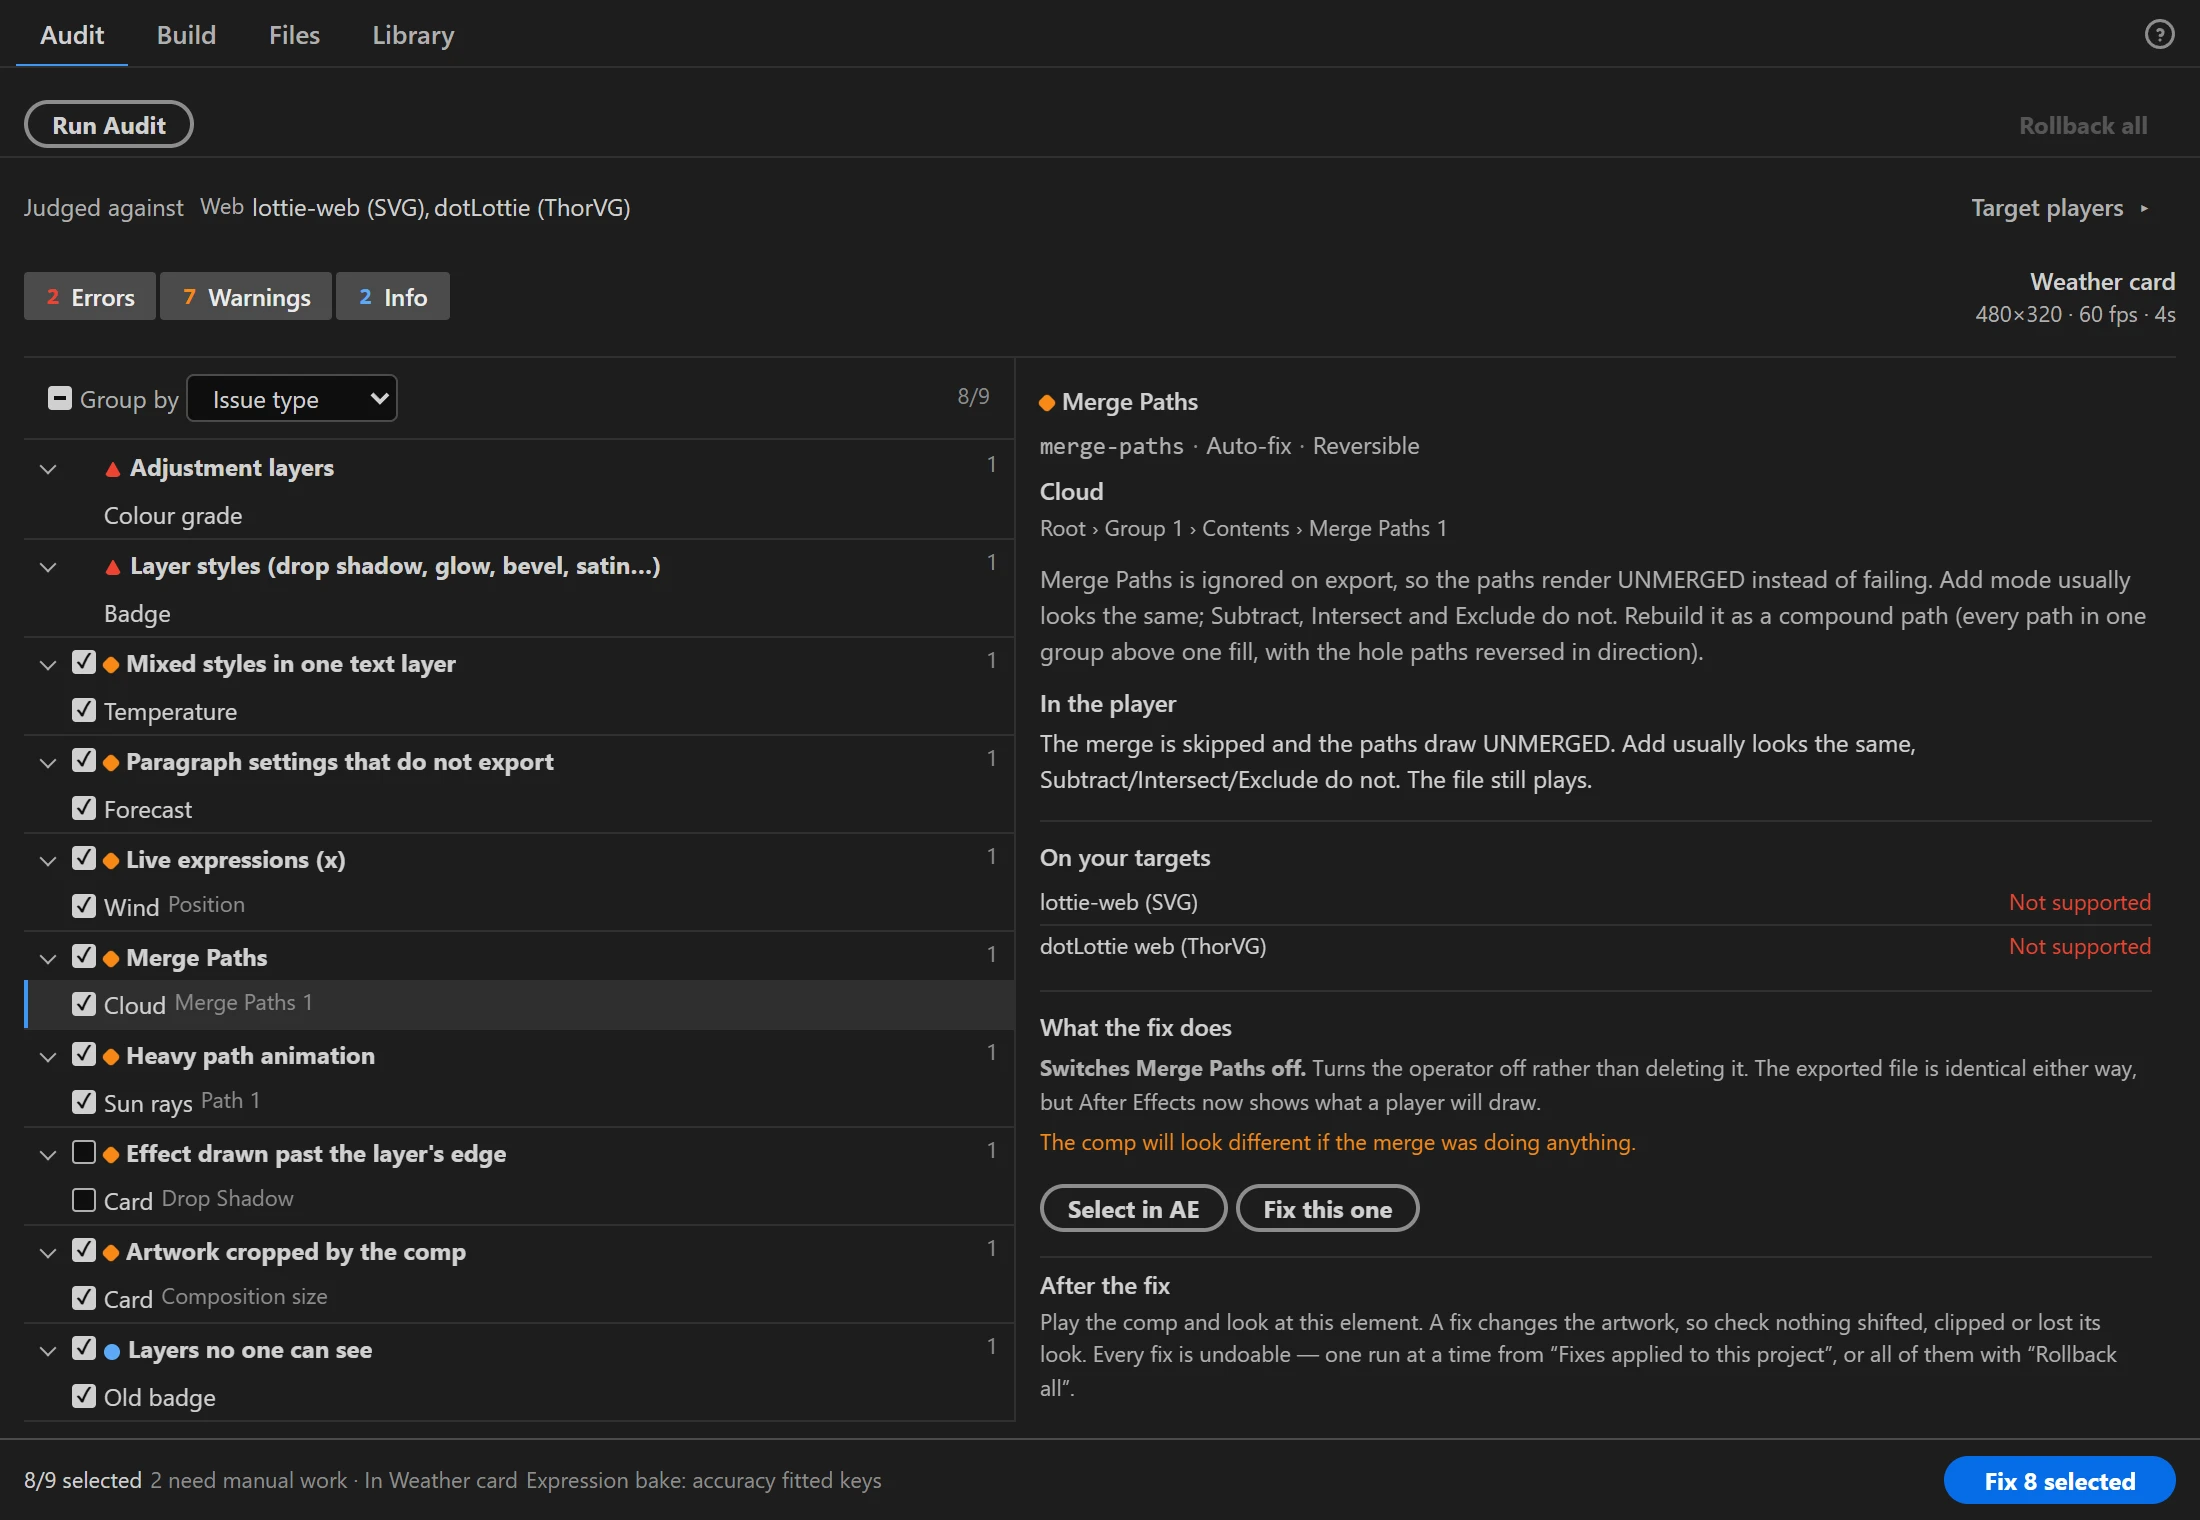
Task: Click the Fix 8 selected button
Action: click(x=2059, y=1481)
